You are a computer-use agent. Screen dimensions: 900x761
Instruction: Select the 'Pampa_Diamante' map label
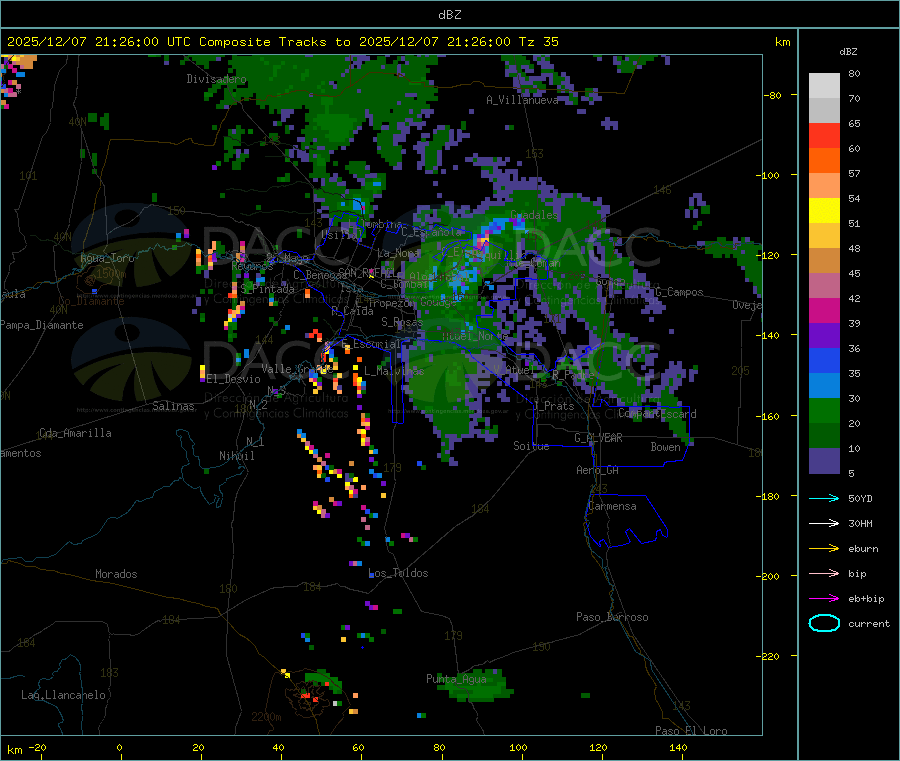coord(42,325)
